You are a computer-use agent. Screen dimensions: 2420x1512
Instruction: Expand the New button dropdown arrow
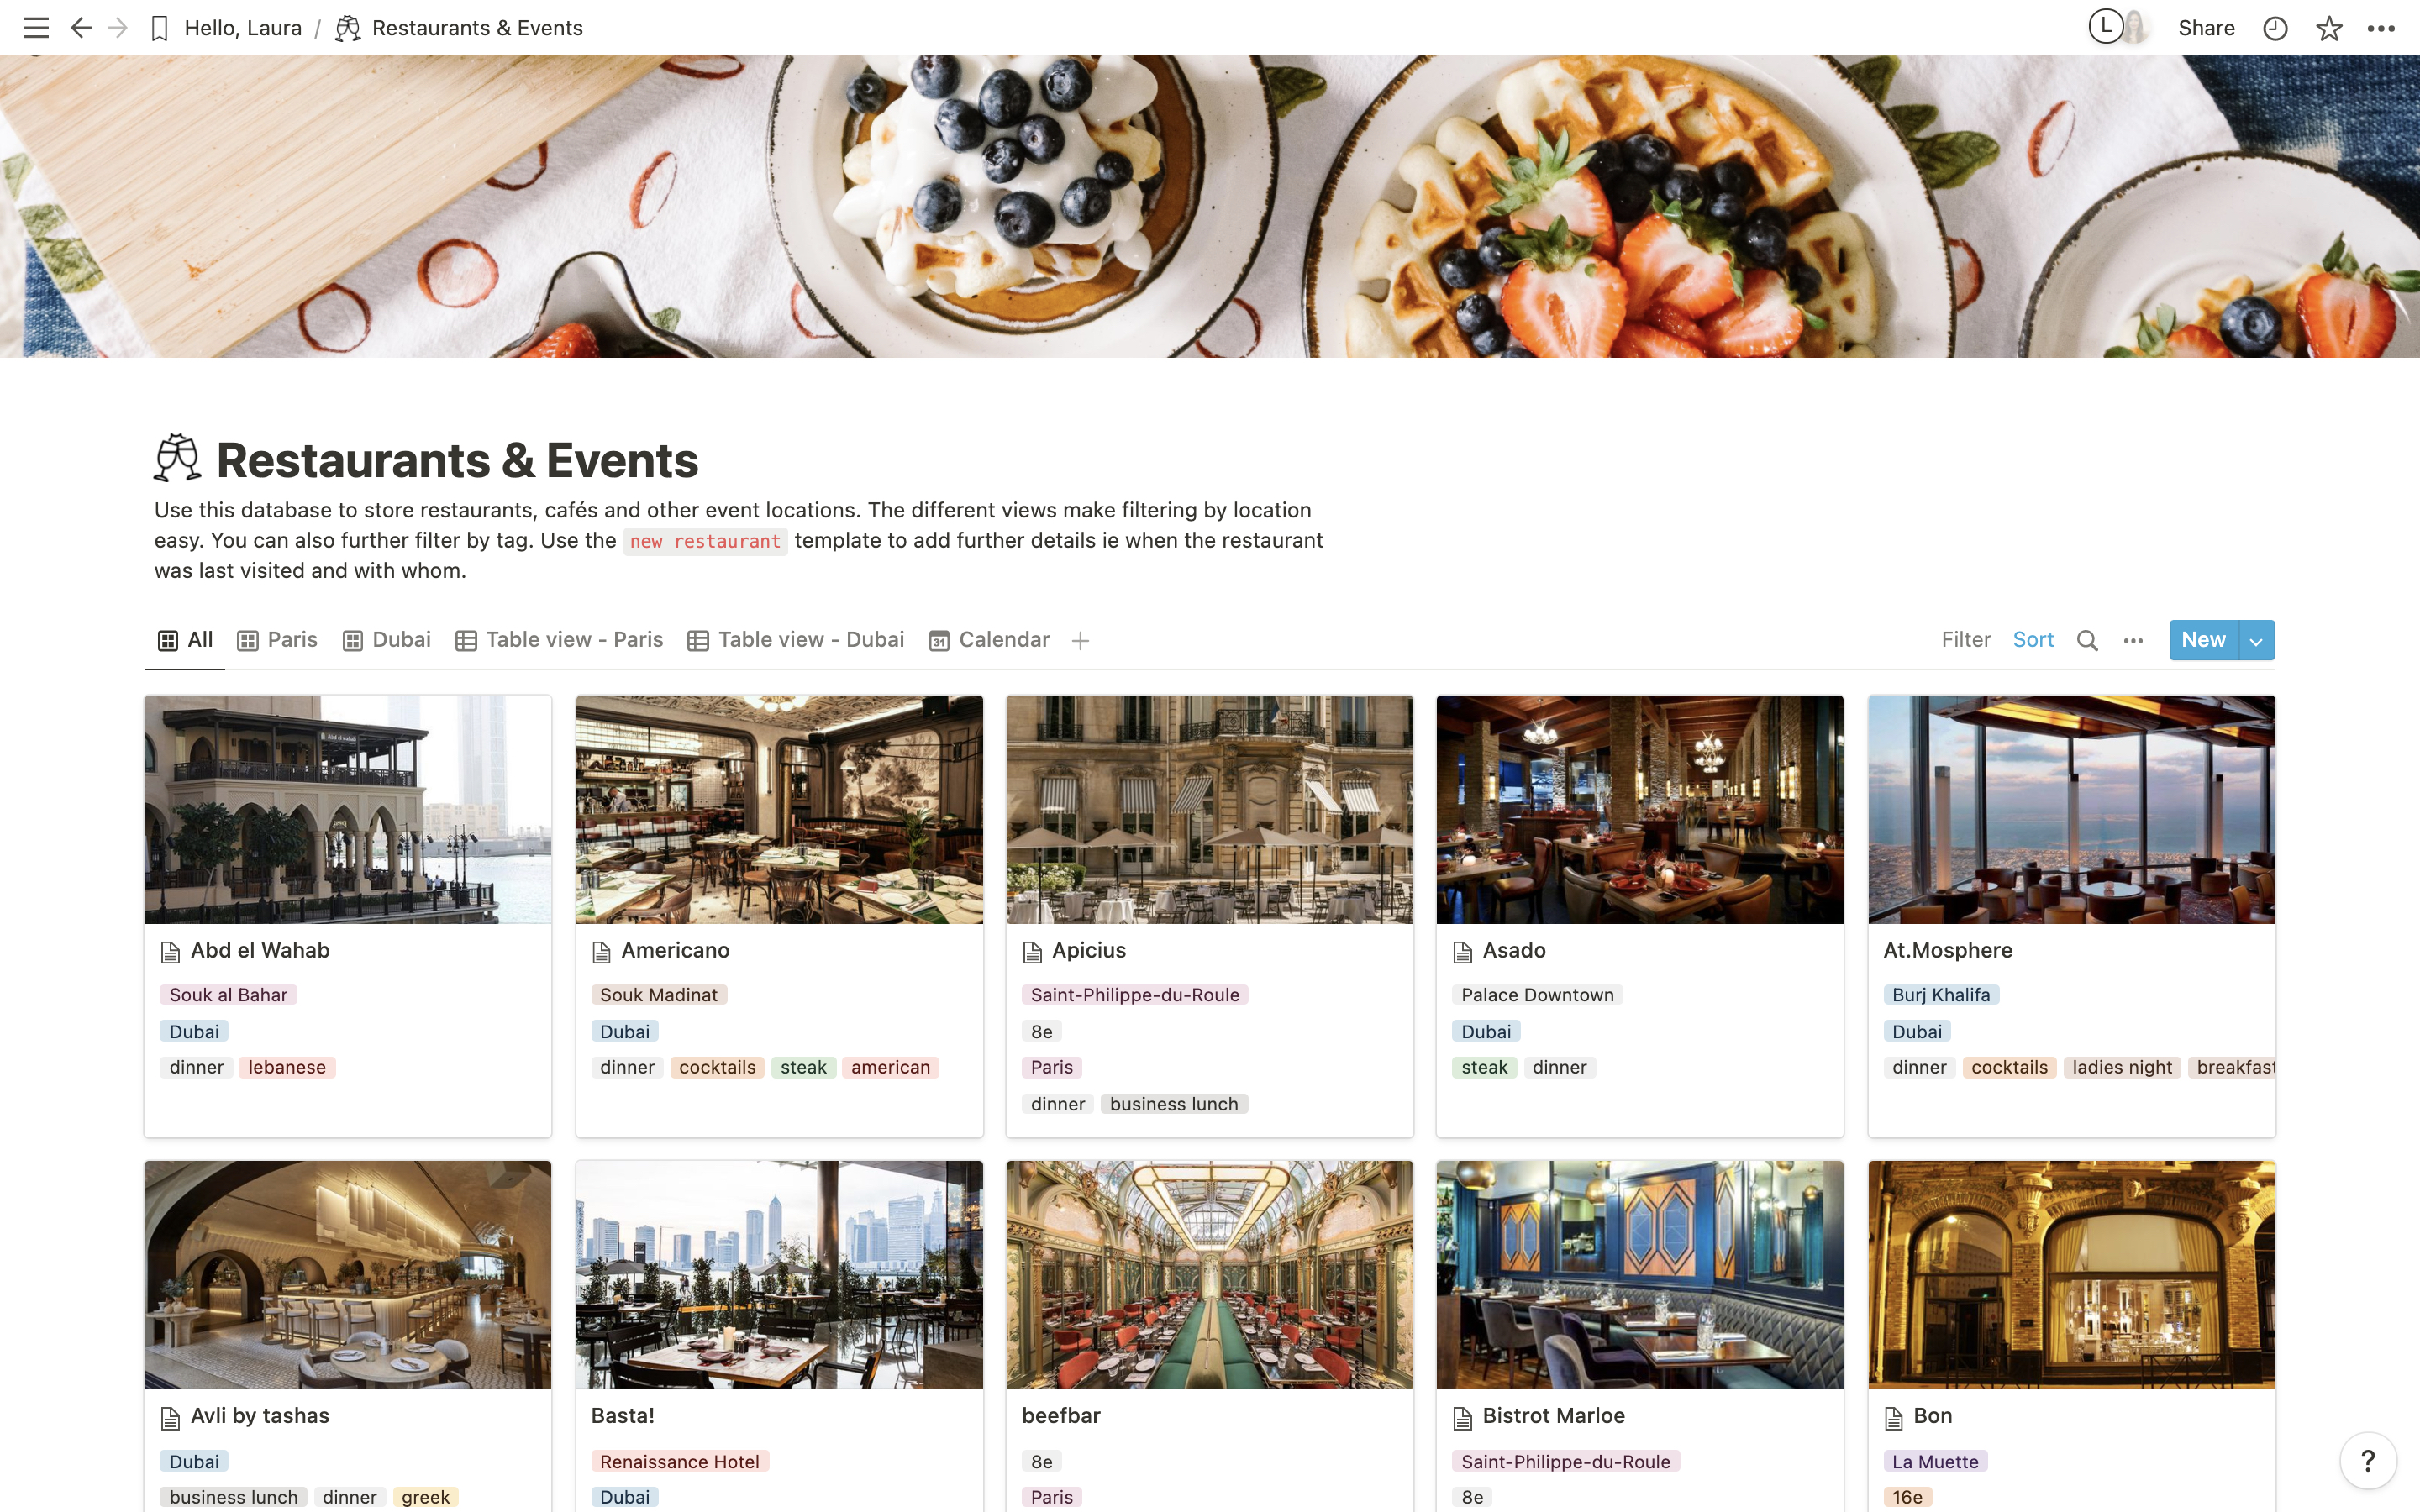click(2256, 640)
